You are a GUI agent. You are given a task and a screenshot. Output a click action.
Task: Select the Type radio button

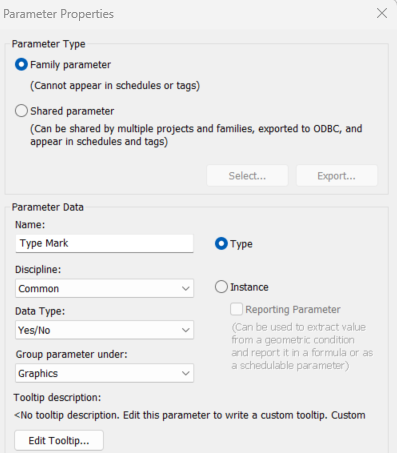[x=221, y=244]
